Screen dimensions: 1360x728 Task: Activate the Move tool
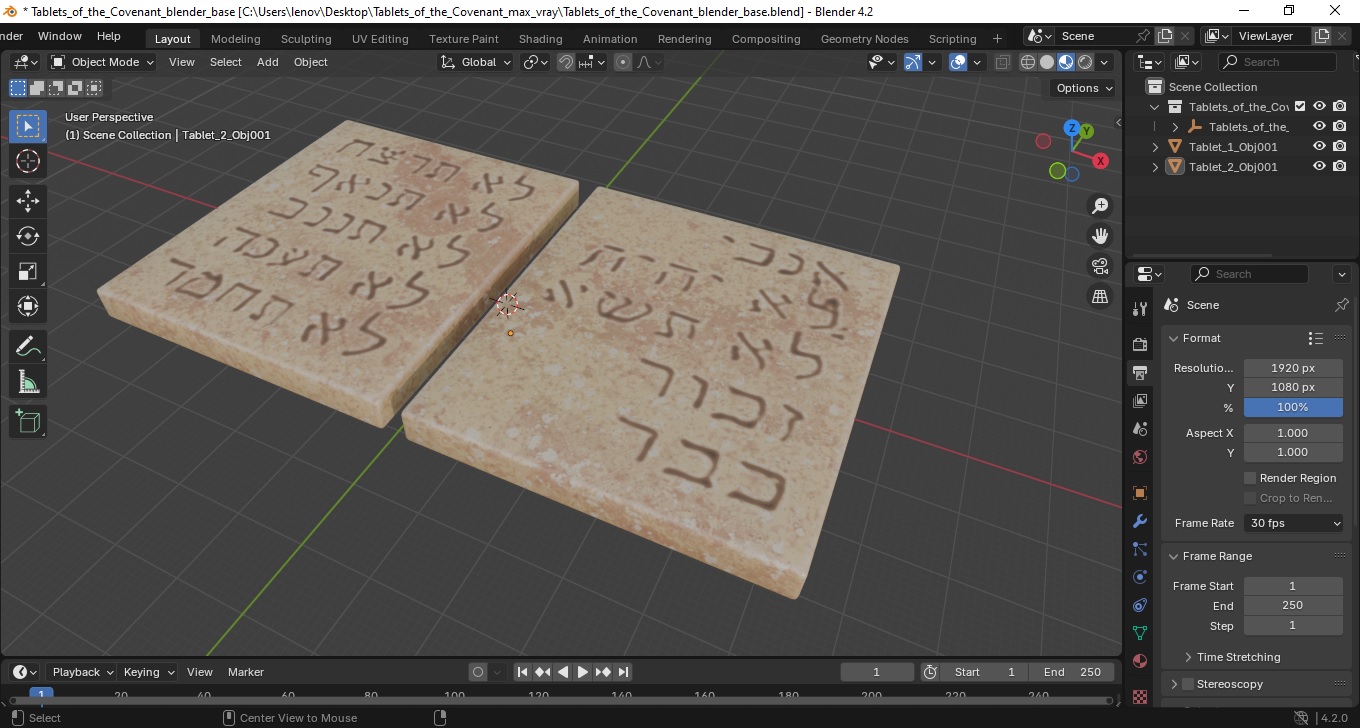click(28, 201)
